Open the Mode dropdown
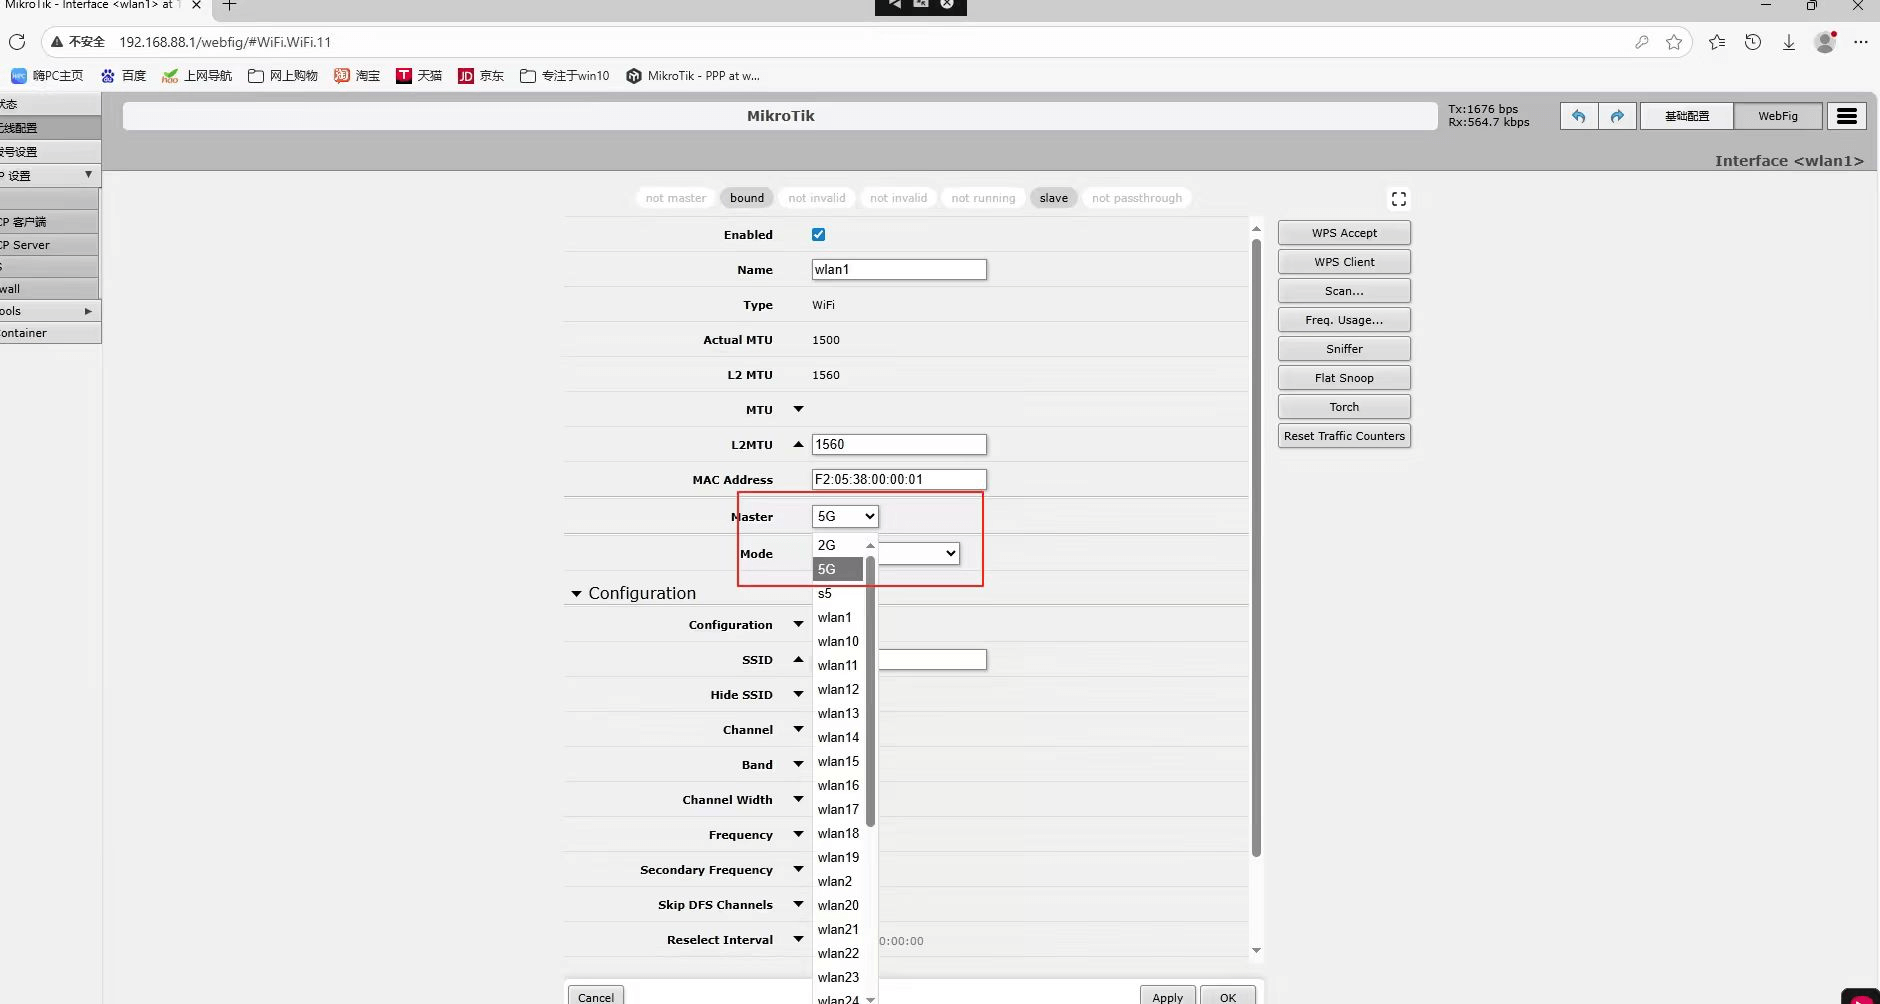 (x=919, y=553)
